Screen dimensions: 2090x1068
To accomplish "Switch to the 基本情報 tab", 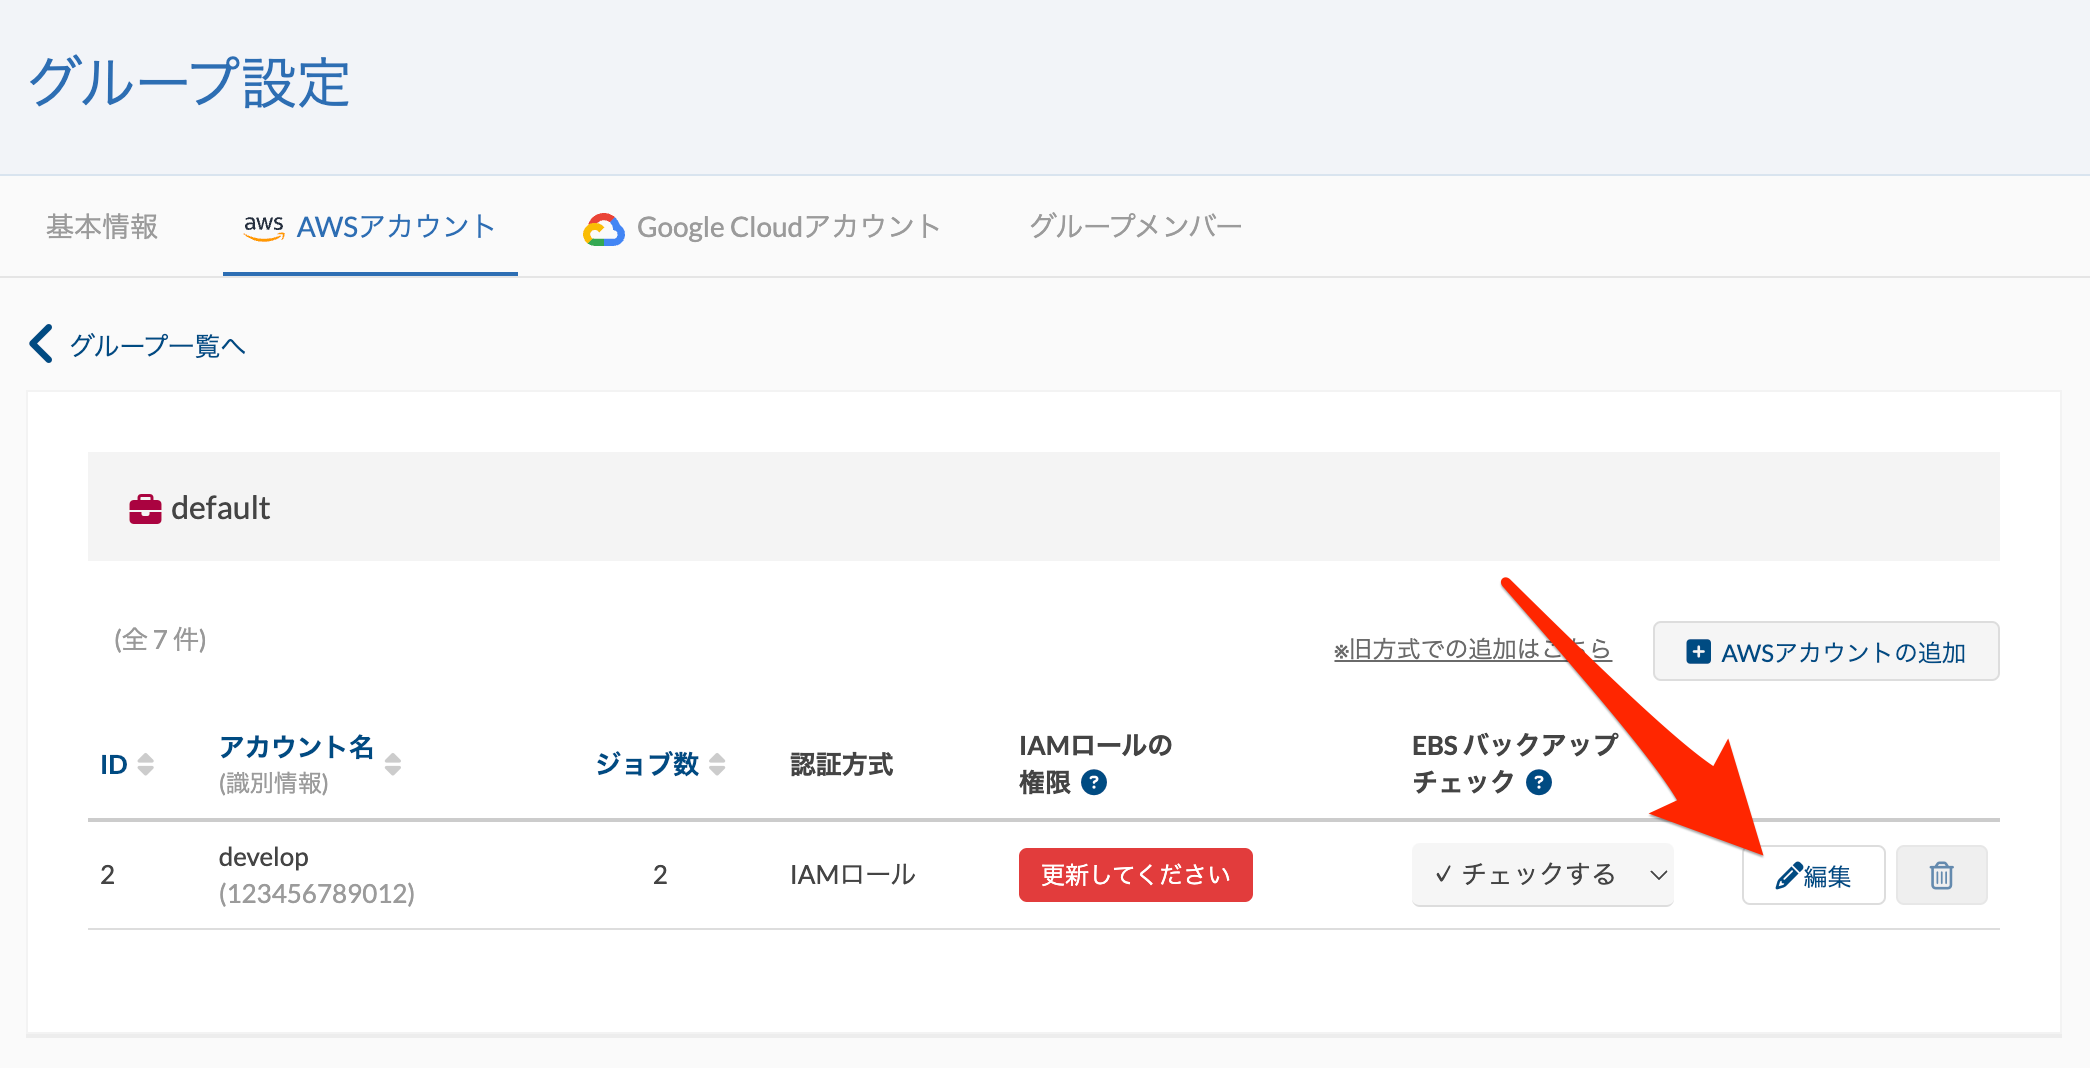I will 102,227.
